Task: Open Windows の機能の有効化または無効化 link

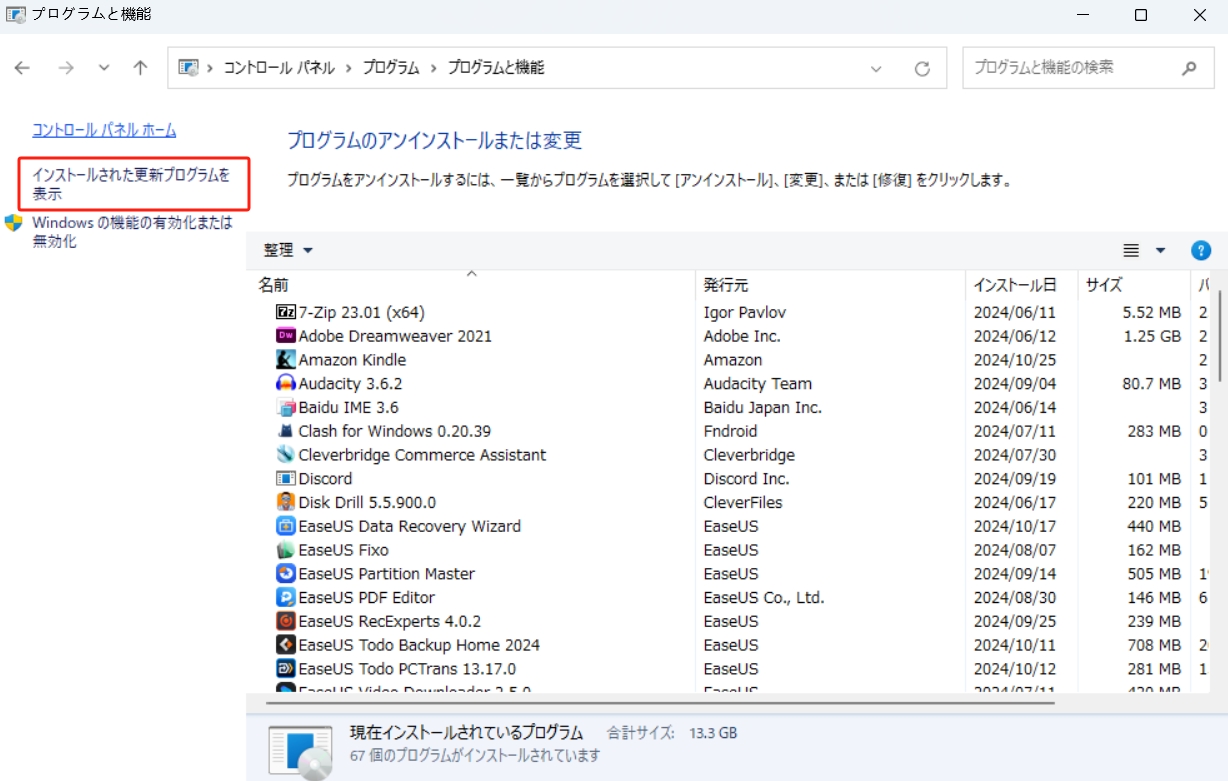Action: point(132,232)
